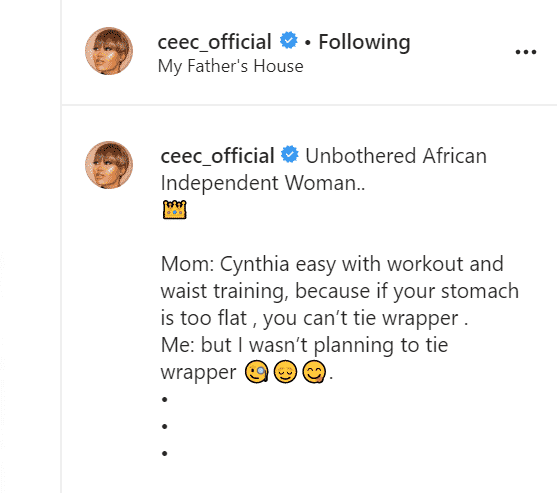557x493 pixels.
Task: Click the verified badge in the caption
Action: point(290,155)
